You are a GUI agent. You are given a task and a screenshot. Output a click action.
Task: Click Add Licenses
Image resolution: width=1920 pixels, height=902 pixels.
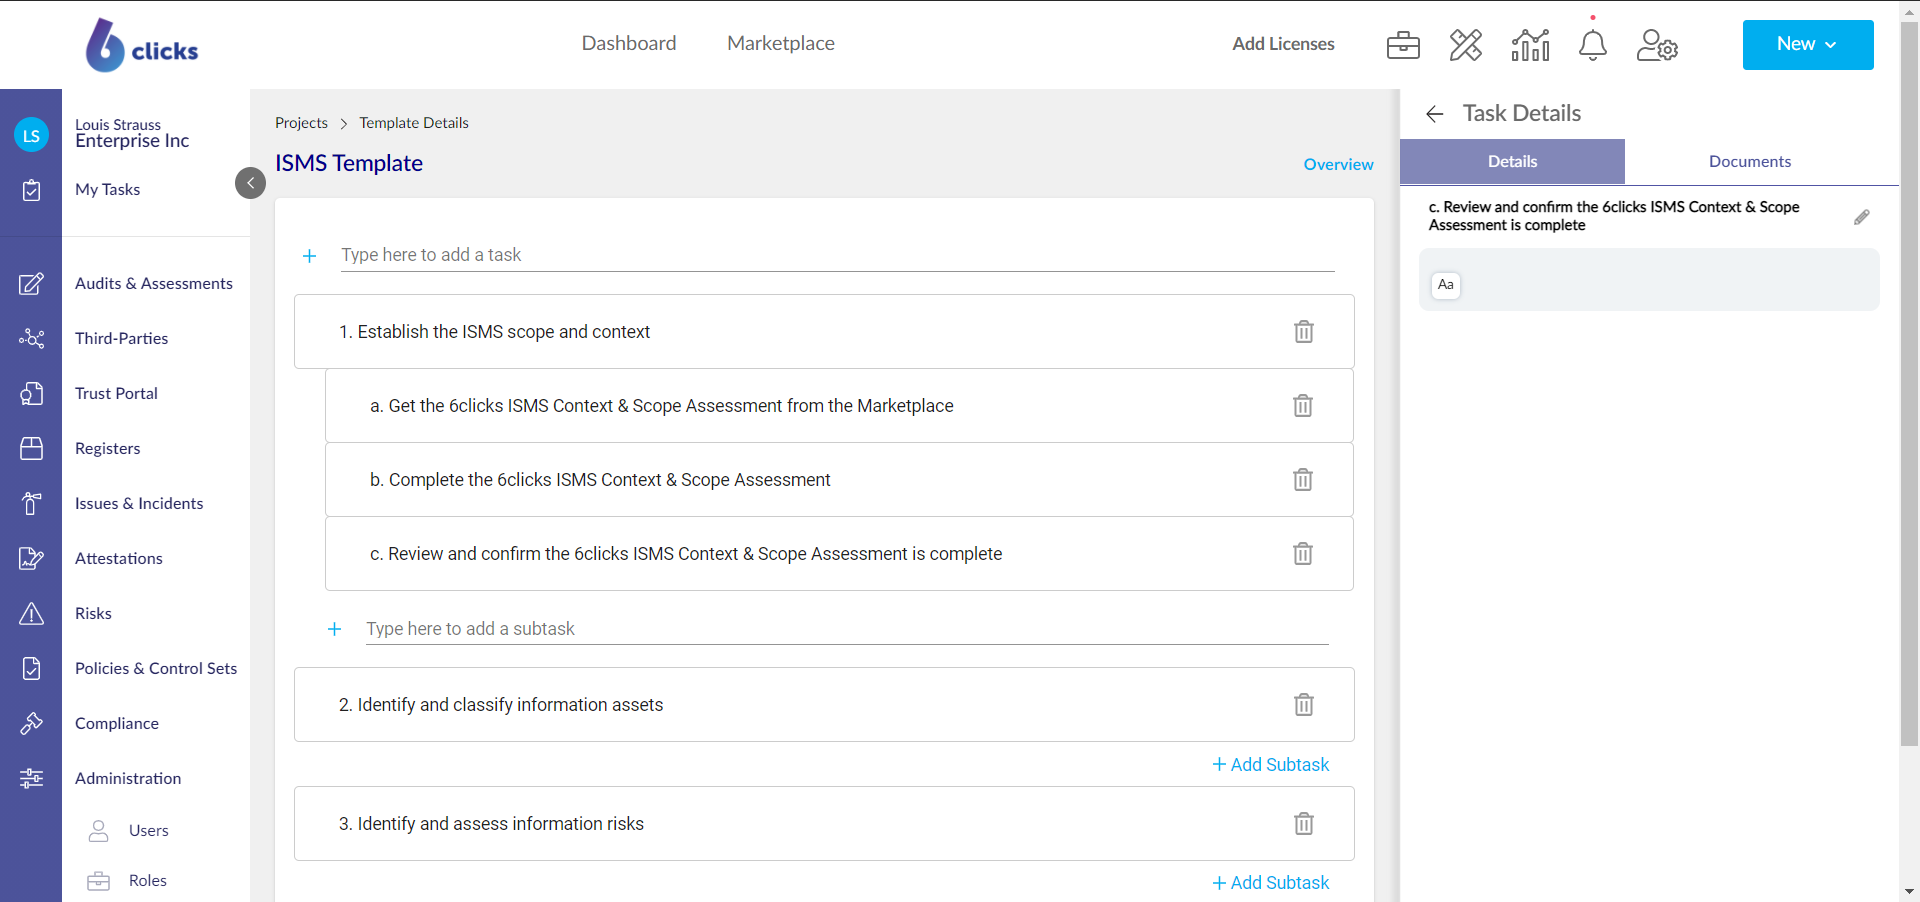(x=1283, y=44)
